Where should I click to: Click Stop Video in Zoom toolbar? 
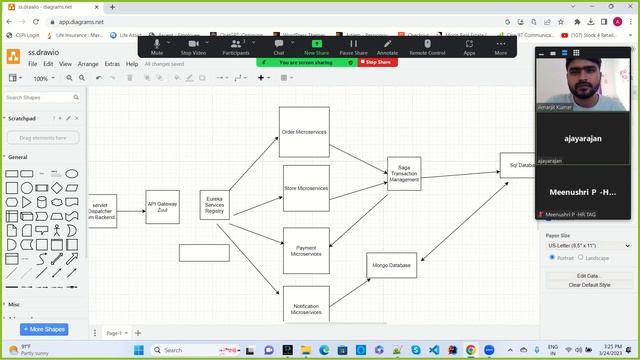(x=193, y=47)
